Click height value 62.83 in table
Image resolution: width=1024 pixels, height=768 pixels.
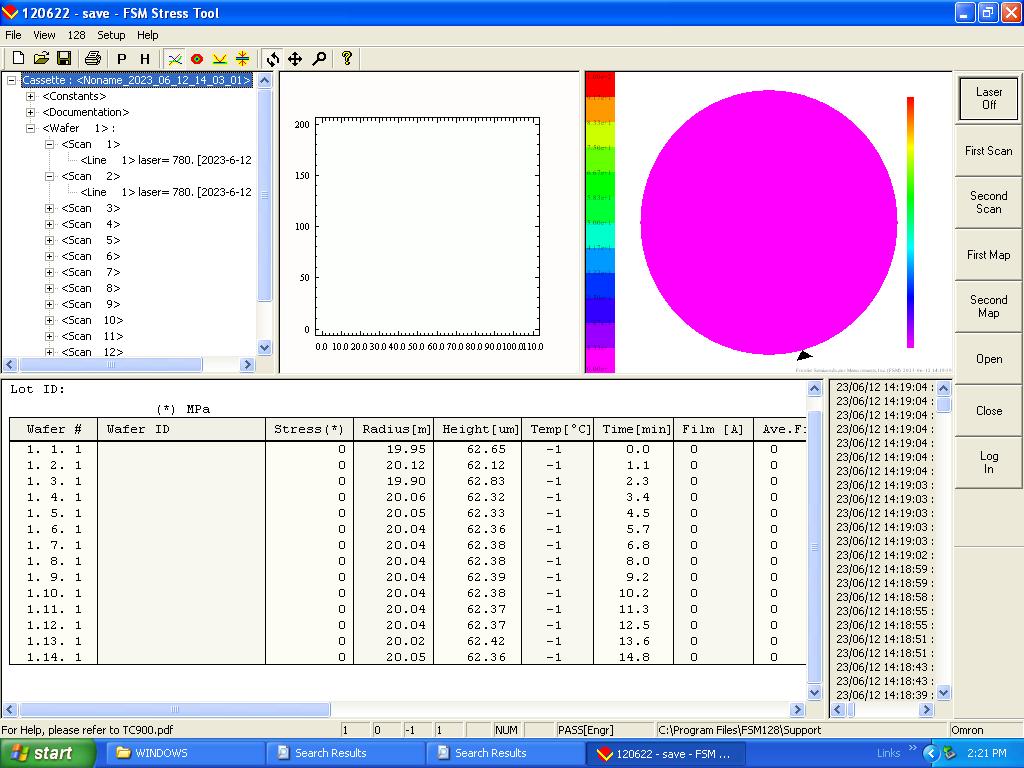point(486,481)
